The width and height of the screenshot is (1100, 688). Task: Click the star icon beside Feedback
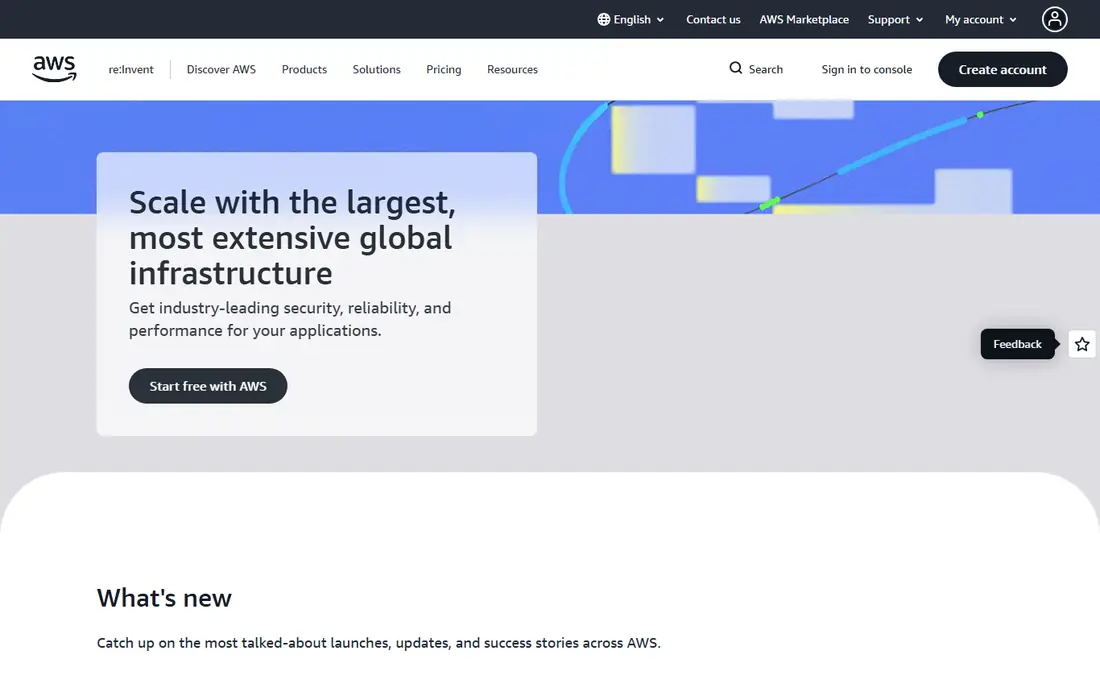click(1081, 344)
